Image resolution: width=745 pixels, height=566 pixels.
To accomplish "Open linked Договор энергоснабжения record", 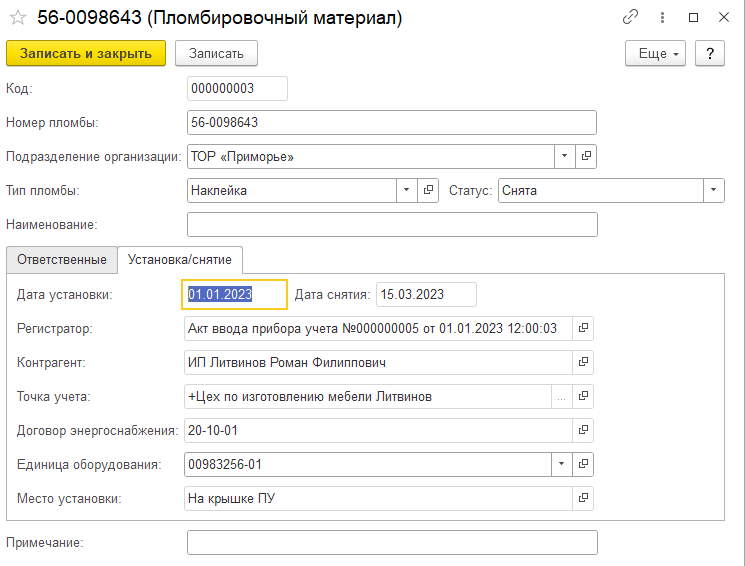I will point(584,431).
